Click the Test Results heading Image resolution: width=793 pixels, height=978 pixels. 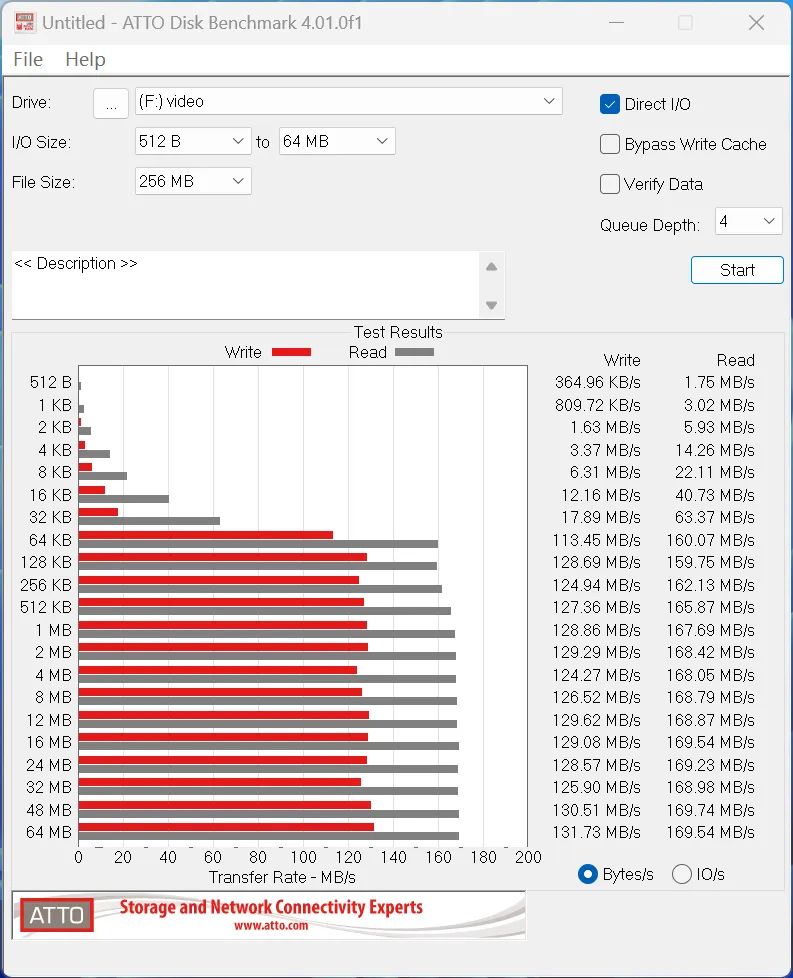(x=398, y=332)
